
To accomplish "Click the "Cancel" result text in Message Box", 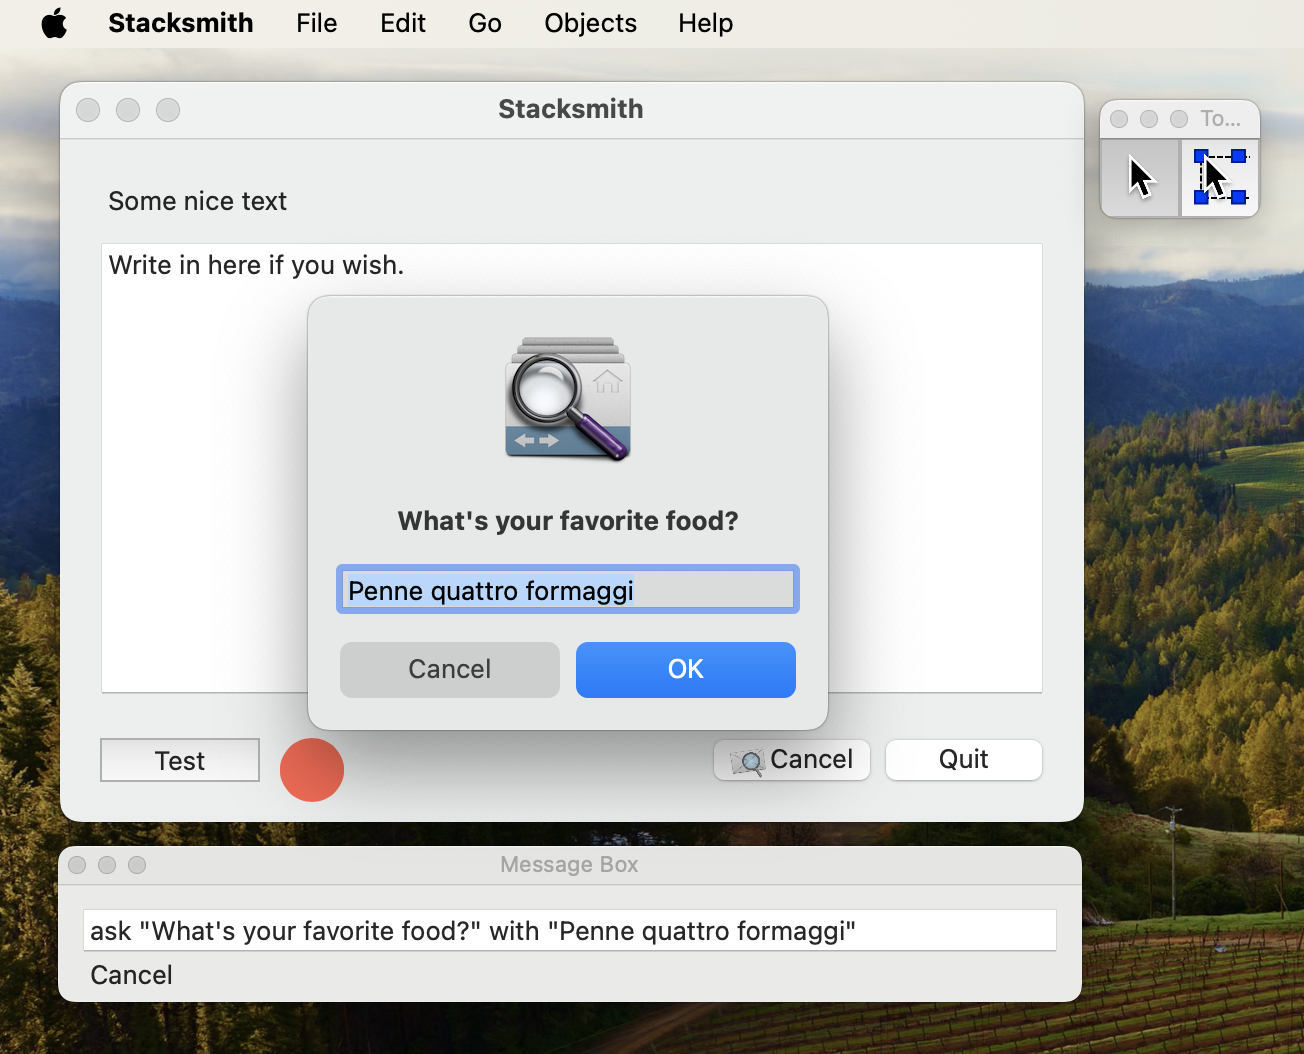I will click(132, 975).
